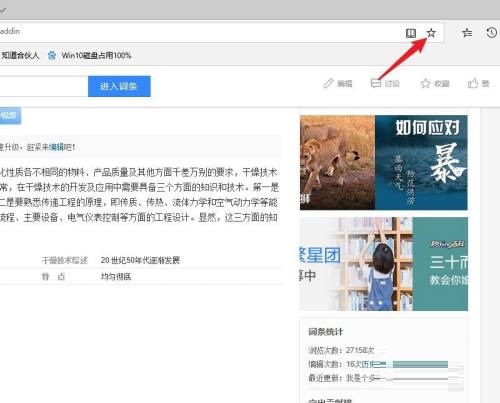Open the 如何应对暴雨天气 banner image
500x403 pixels.
(421, 163)
